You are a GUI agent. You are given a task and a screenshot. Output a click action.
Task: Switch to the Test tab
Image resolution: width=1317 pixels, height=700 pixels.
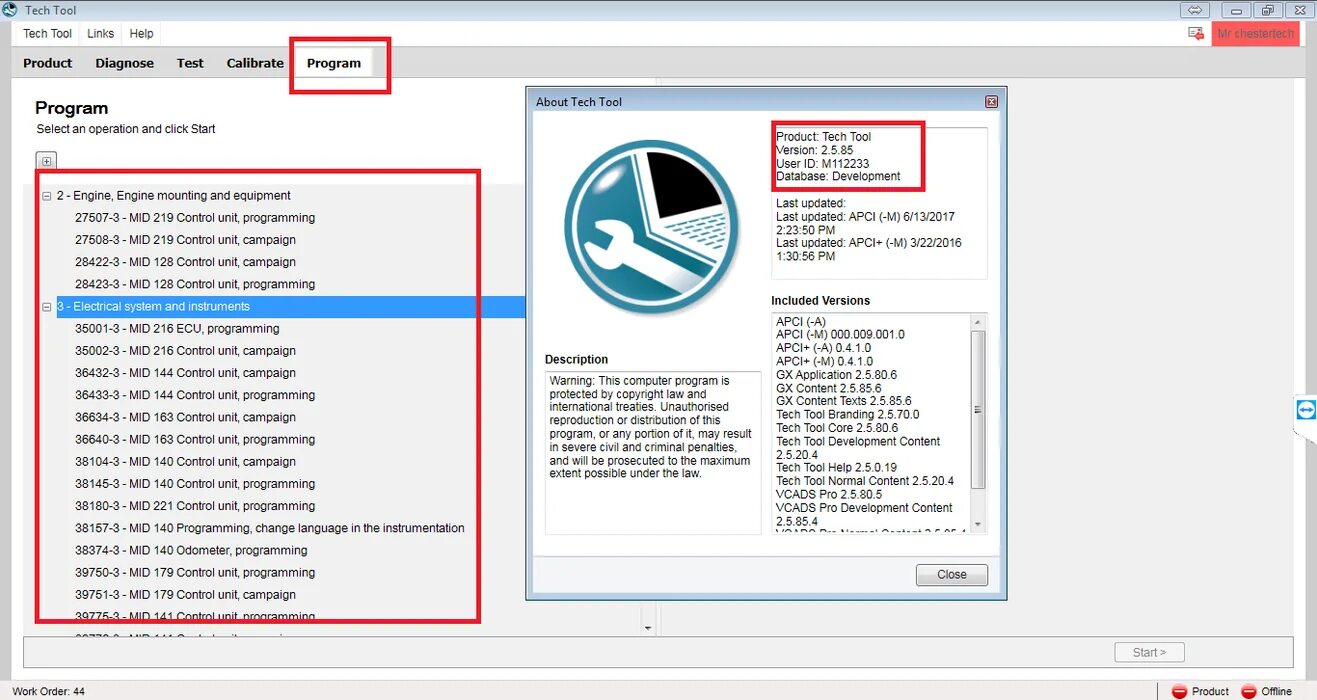coord(190,63)
